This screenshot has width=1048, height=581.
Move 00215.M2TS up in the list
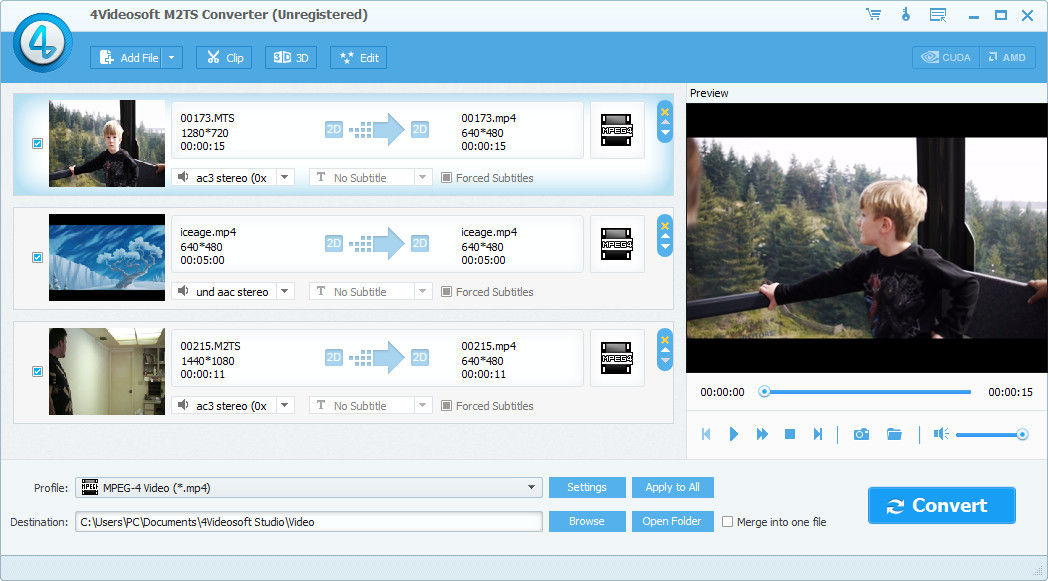pos(664,350)
